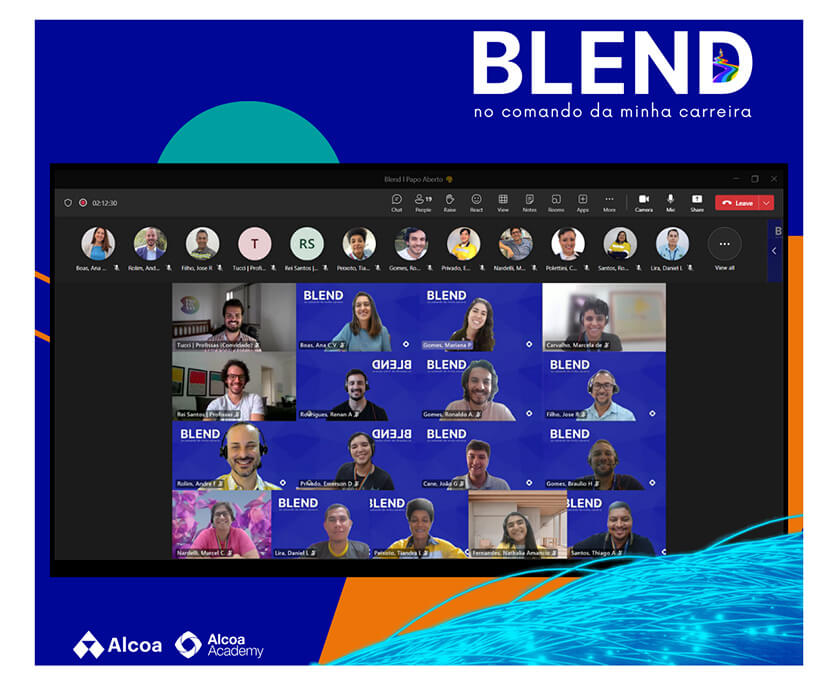
Task: Maximize the Teams meeting window
Action: [755, 179]
